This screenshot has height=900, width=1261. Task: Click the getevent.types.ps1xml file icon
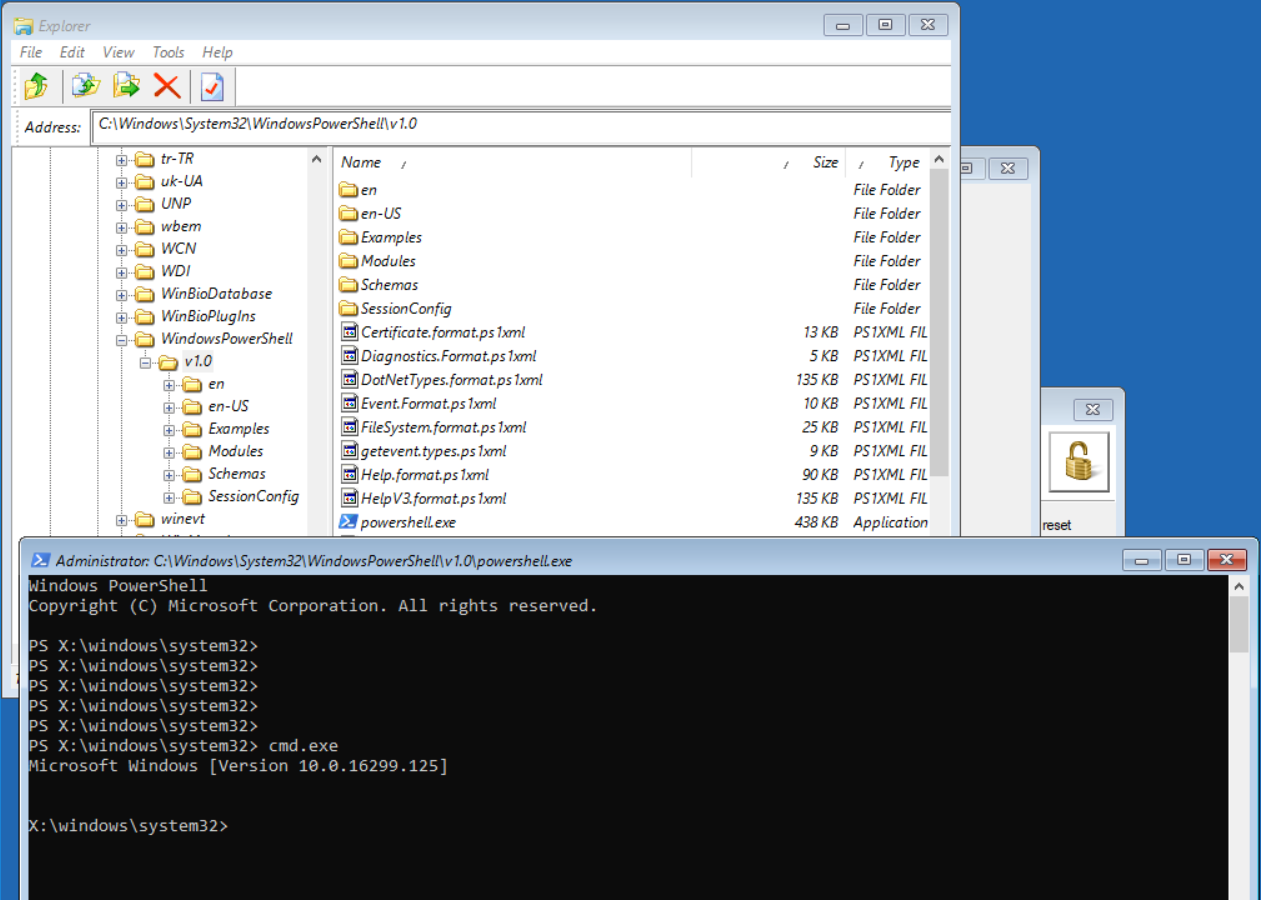pos(349,451)
